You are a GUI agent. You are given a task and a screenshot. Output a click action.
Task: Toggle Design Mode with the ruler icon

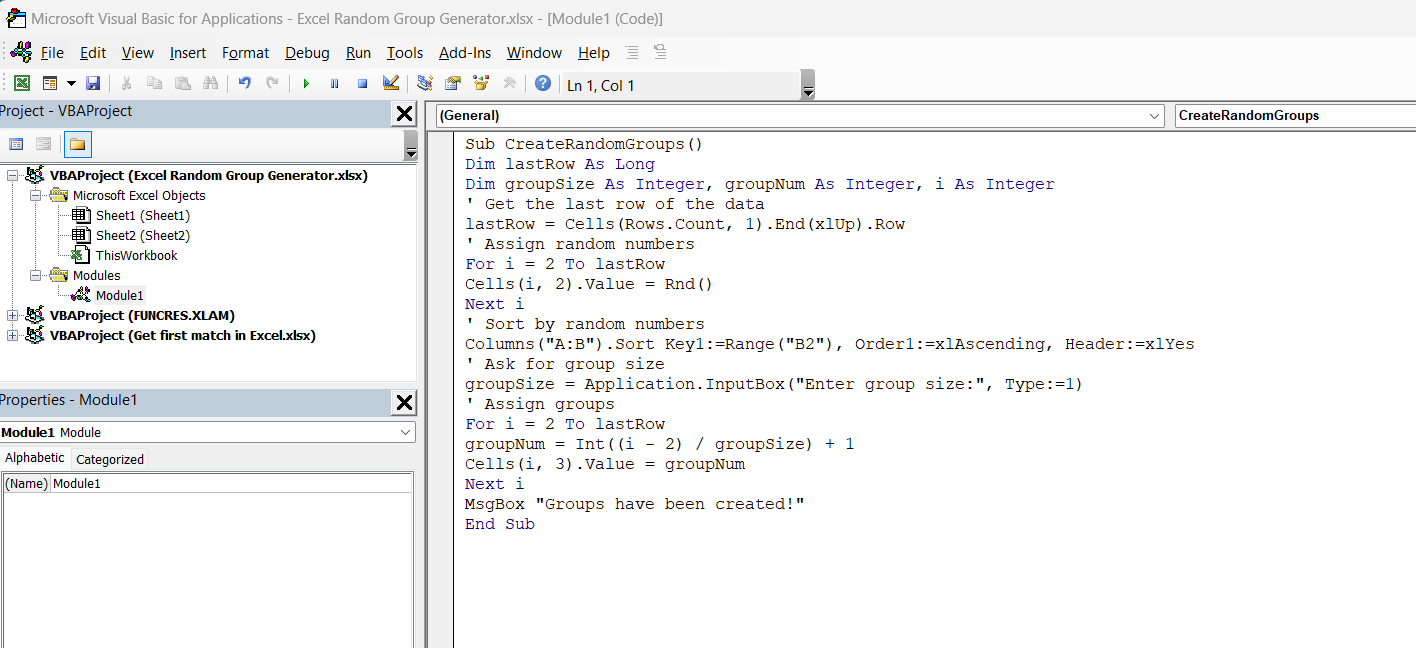(x=391, y=84)
